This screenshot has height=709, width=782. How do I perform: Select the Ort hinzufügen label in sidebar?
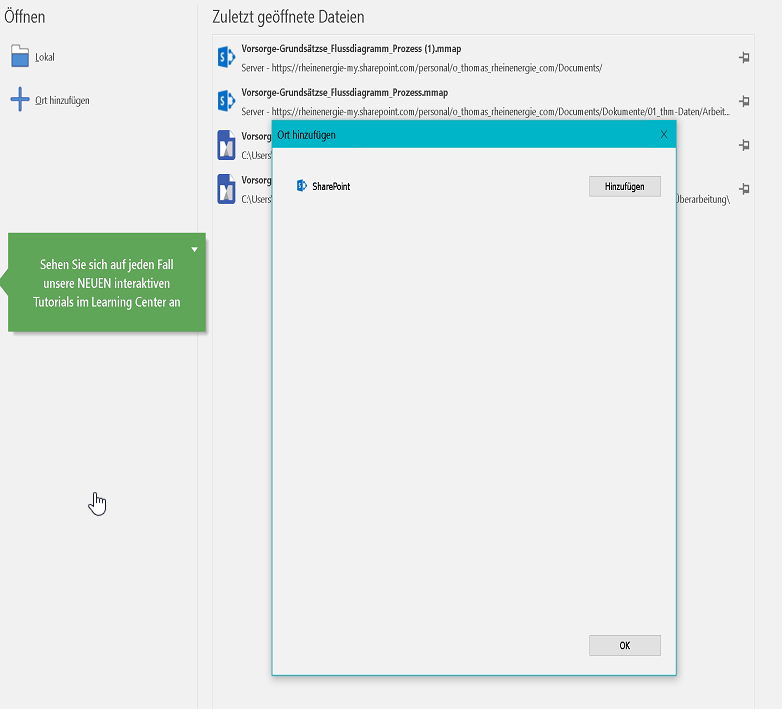[x=62, y=101]
